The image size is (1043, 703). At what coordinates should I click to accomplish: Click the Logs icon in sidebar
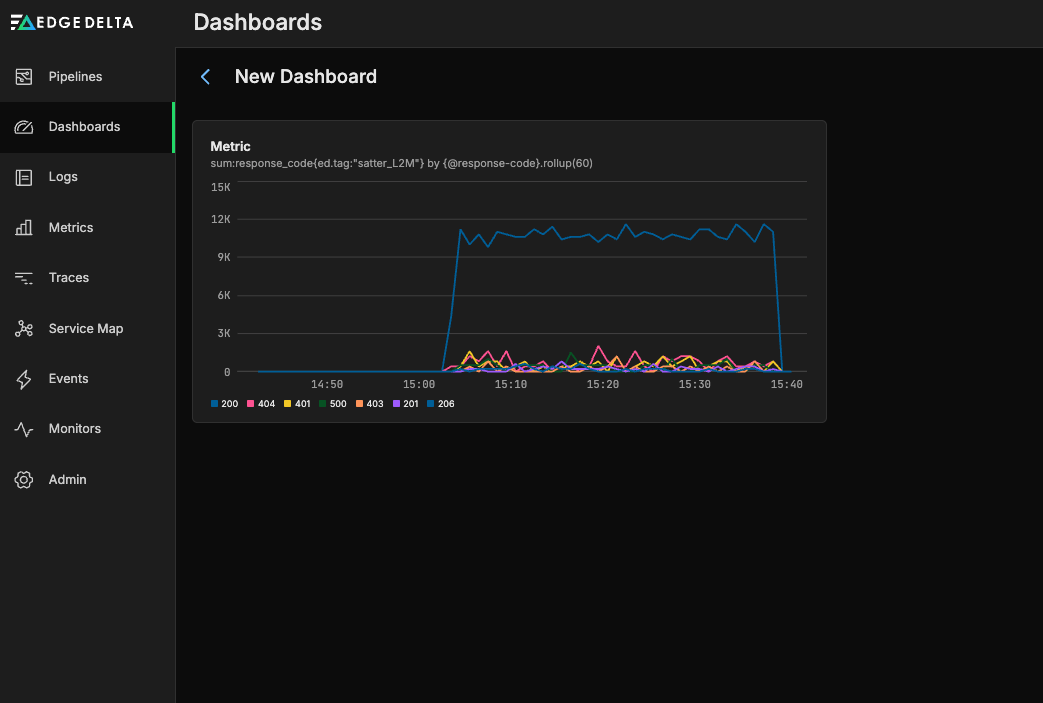24,177
